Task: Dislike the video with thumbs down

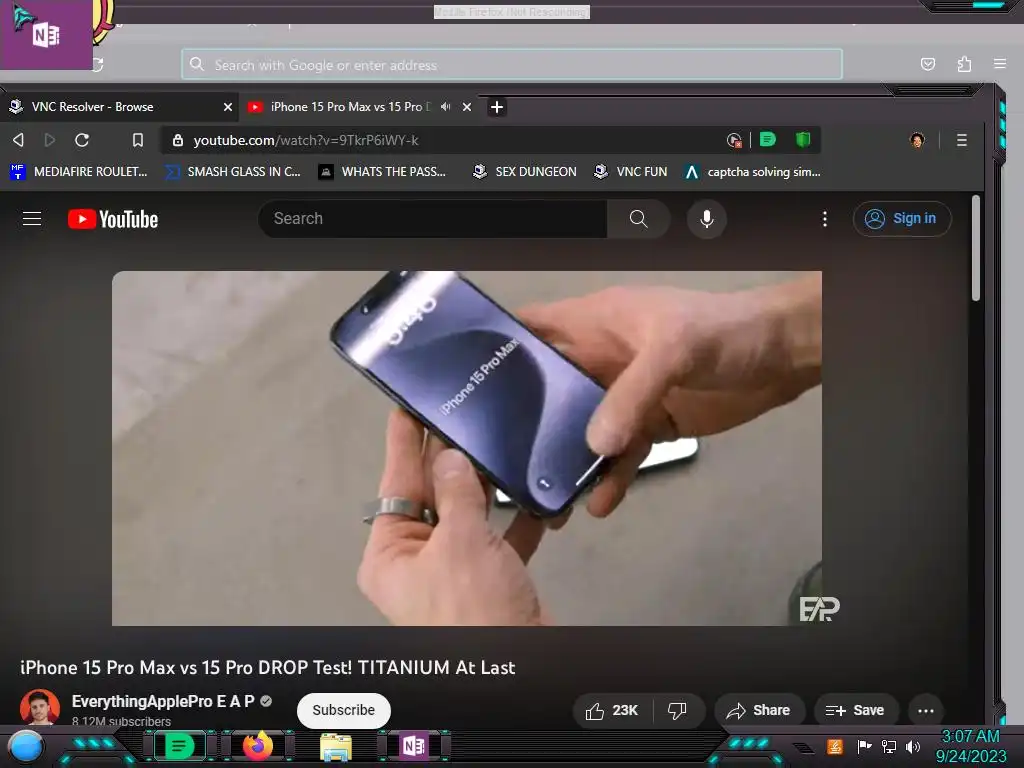Action: point(678,711)
